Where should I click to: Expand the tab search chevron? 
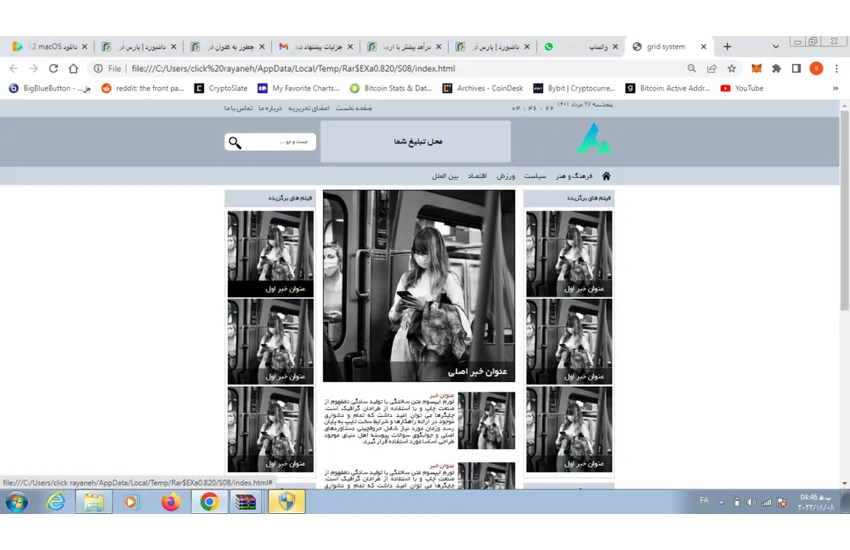click(x=776, y=47)
